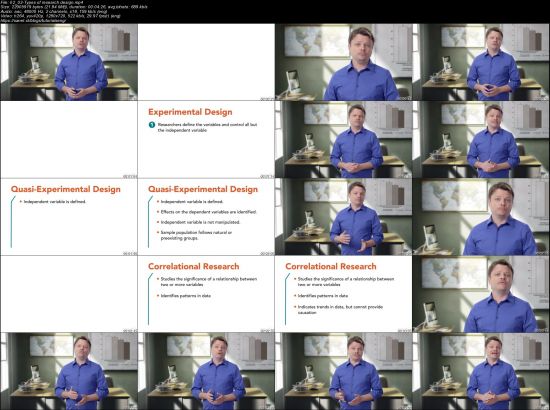The width and height of the screenshot is (550, 410).
Task: Click the teal number 1 bullet icon
Action: point(152,125)
